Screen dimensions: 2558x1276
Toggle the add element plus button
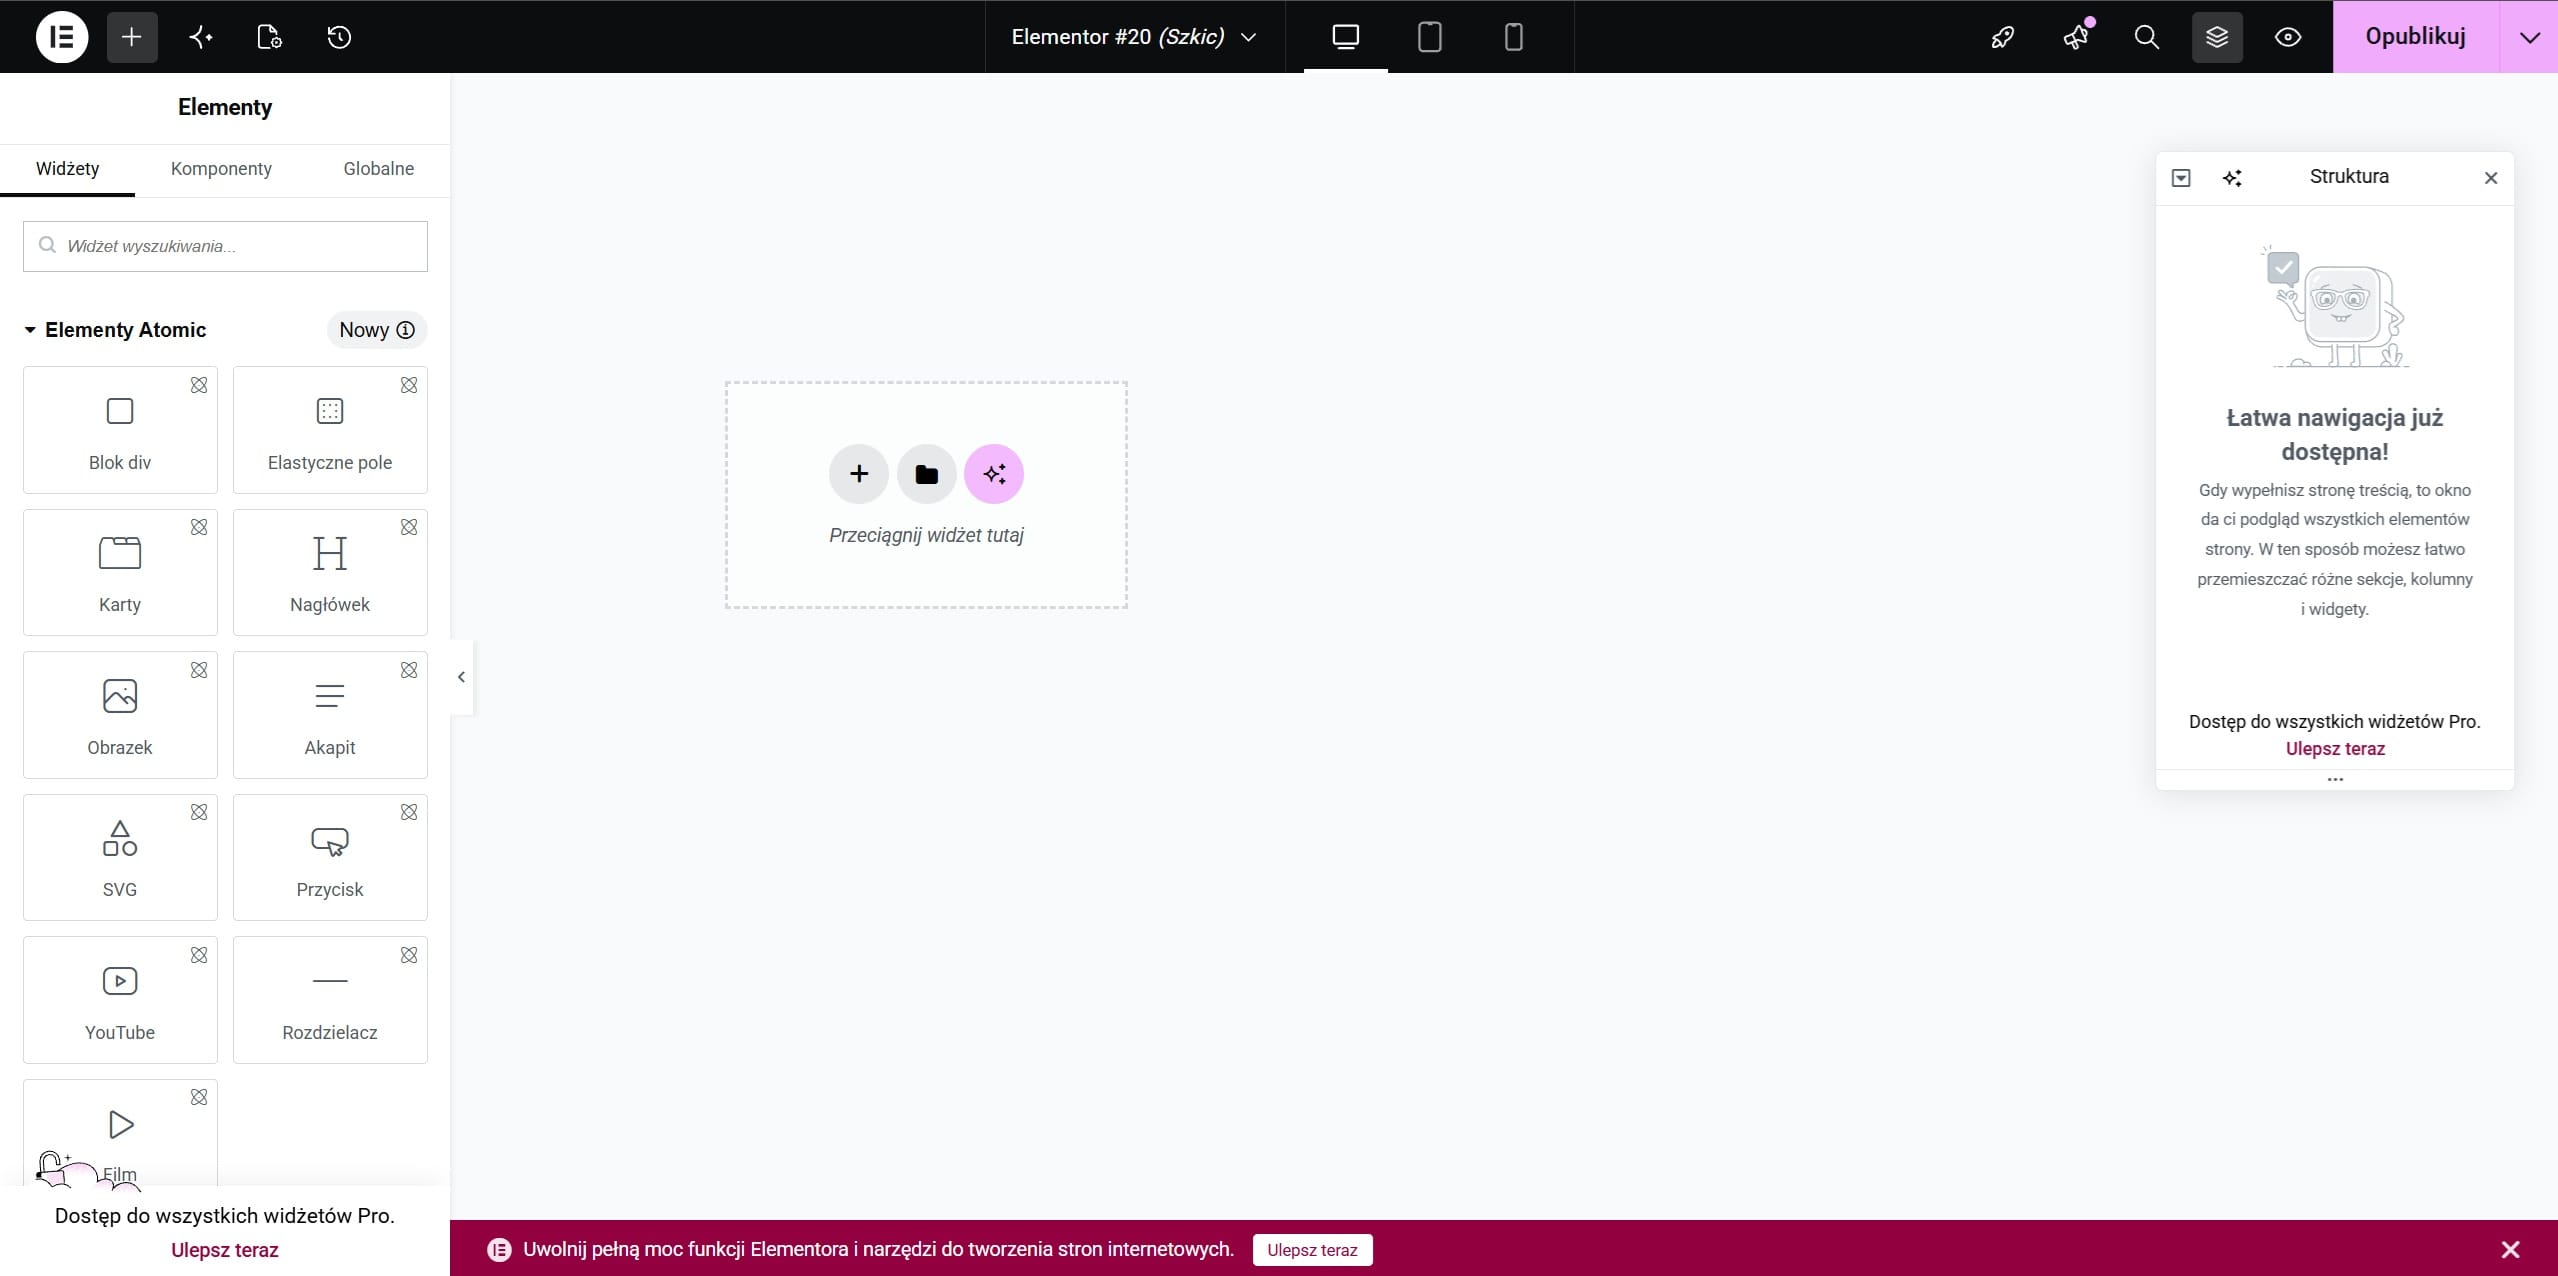tap(132, 37)
